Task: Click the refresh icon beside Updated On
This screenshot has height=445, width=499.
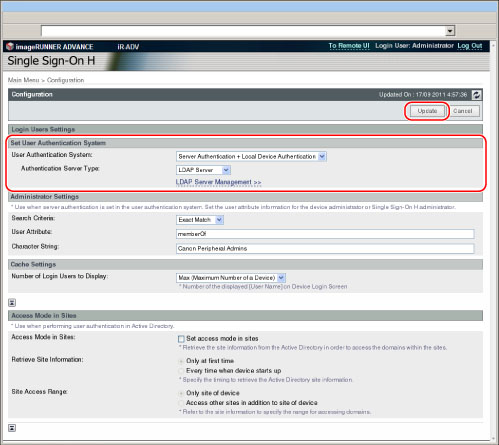Action: pos(476,95)
